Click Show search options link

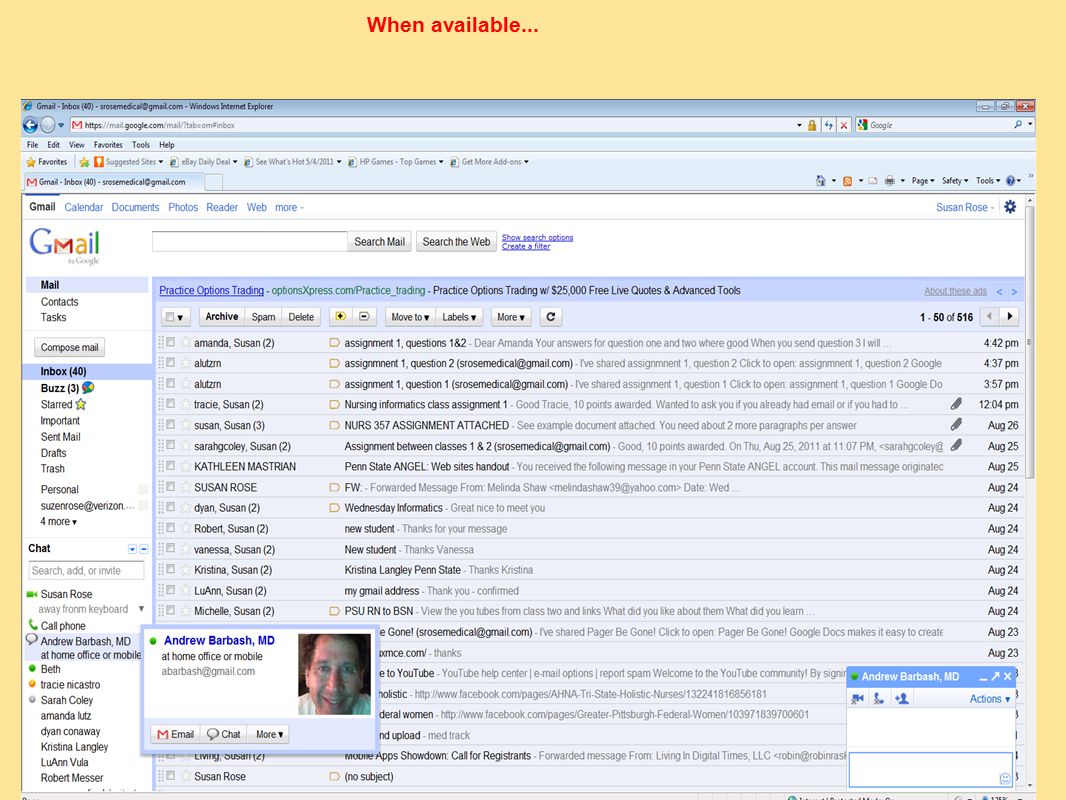click(x=537, y=237)
